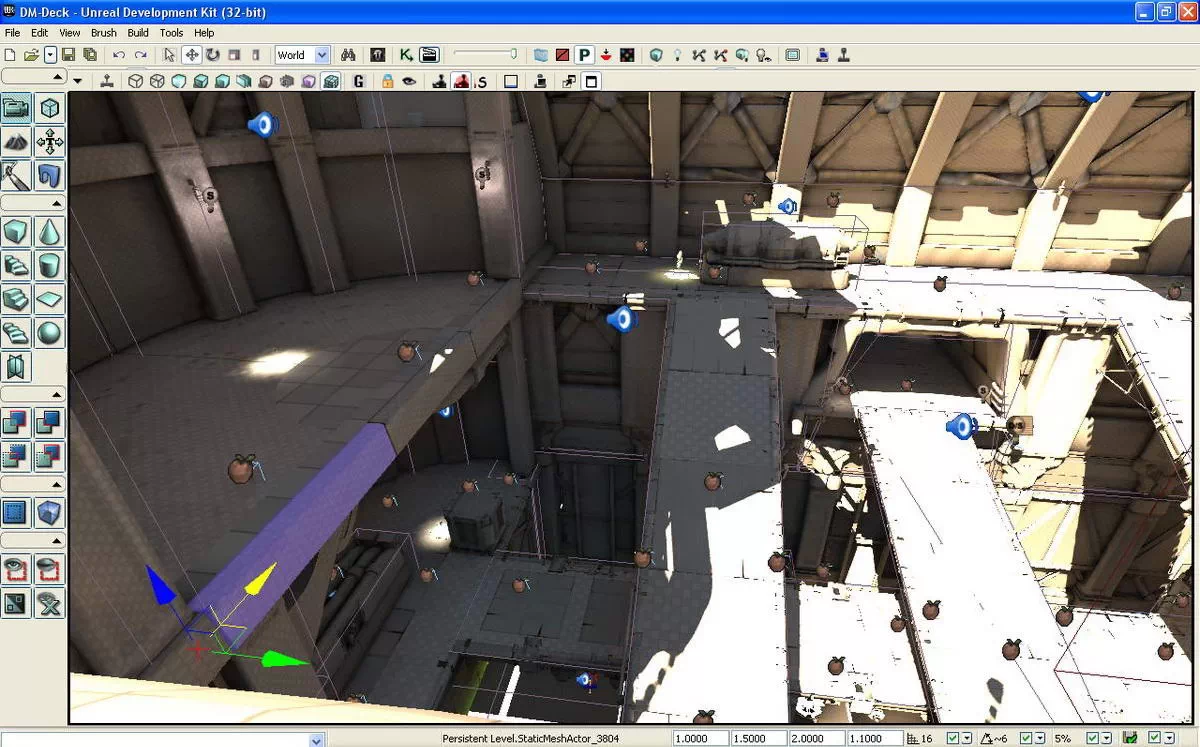Click the CSG Add icon
This screenshot has width=1200, height=747.
click(17, 422)
